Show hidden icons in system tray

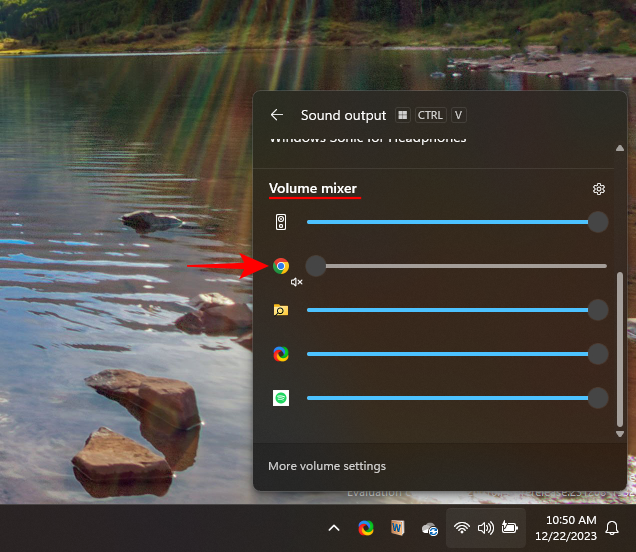334,528
